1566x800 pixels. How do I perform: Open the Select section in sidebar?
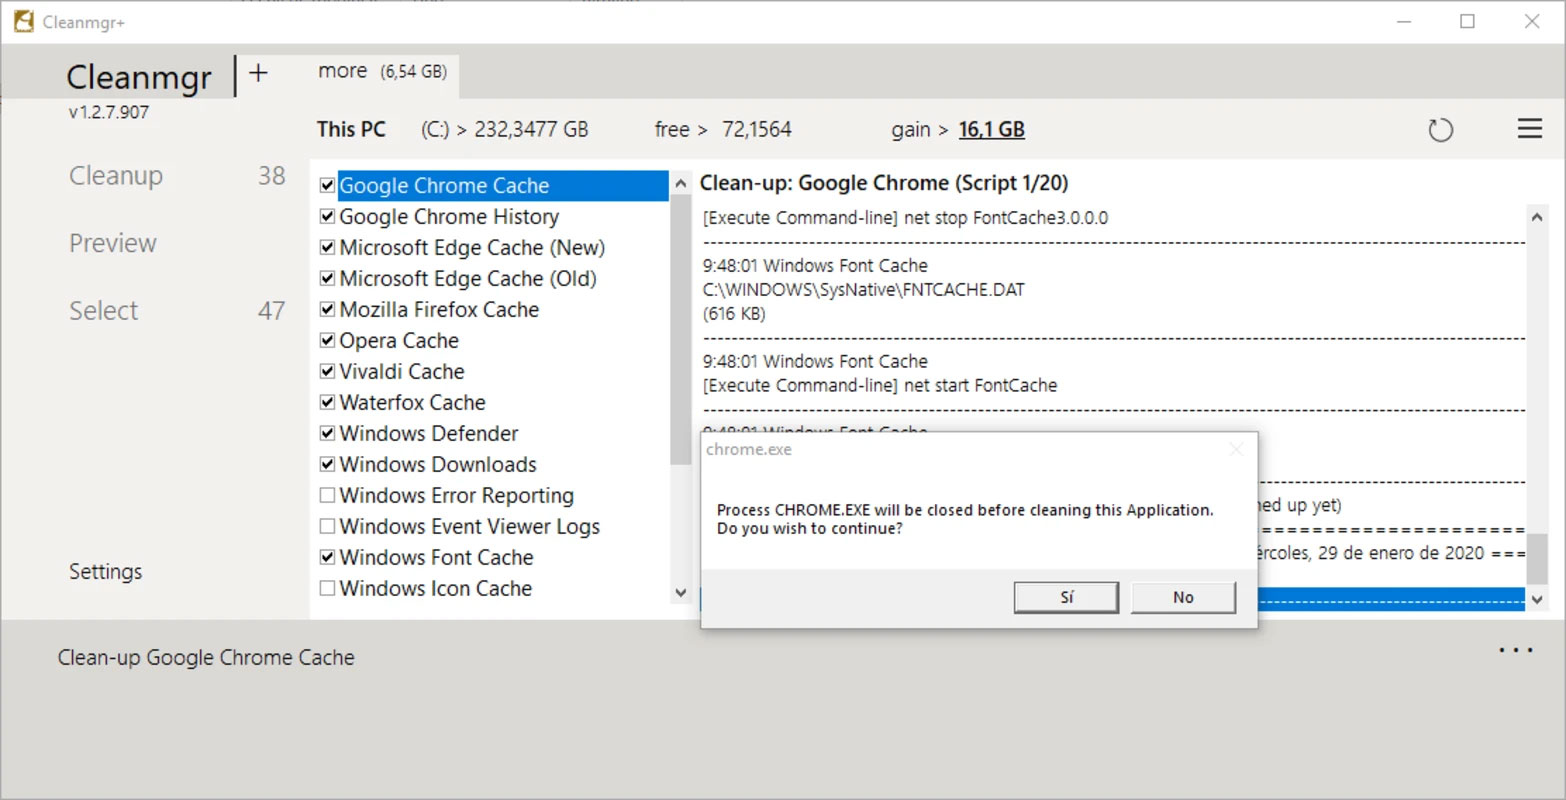[104, 311]
